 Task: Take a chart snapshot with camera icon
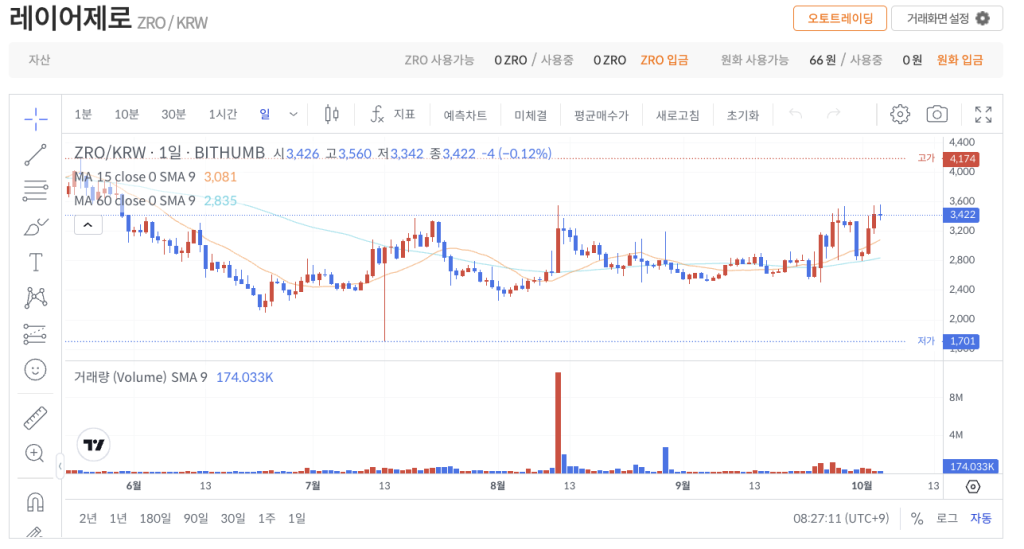[936, 114]
